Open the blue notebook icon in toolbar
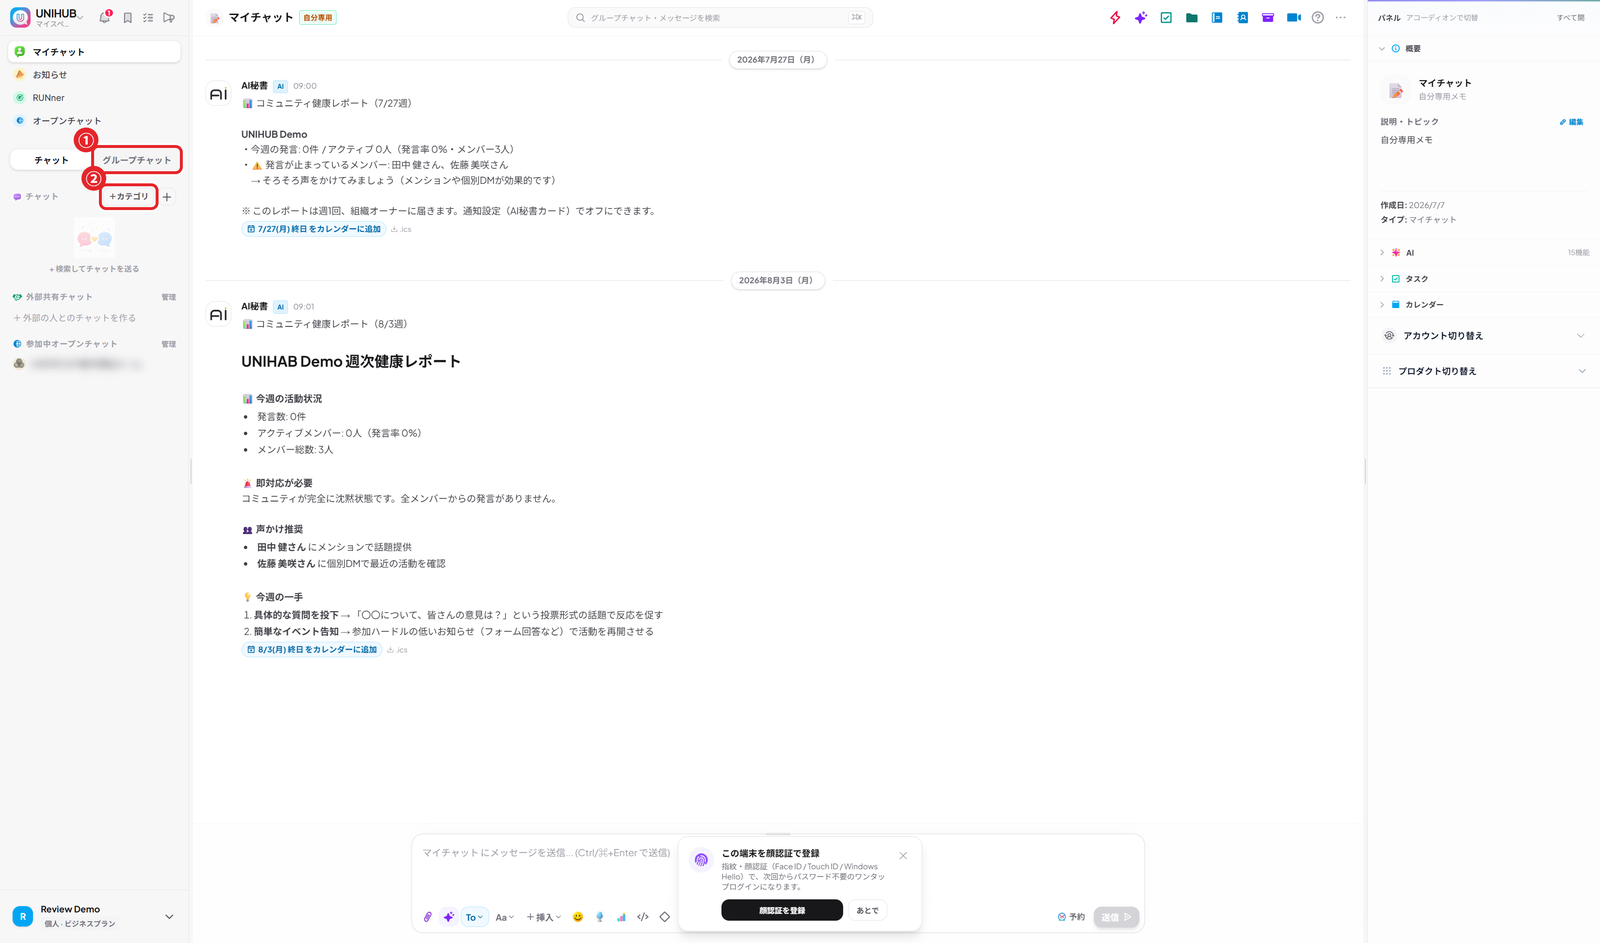Screen dimensions: 1600x943 (1217, 18)
